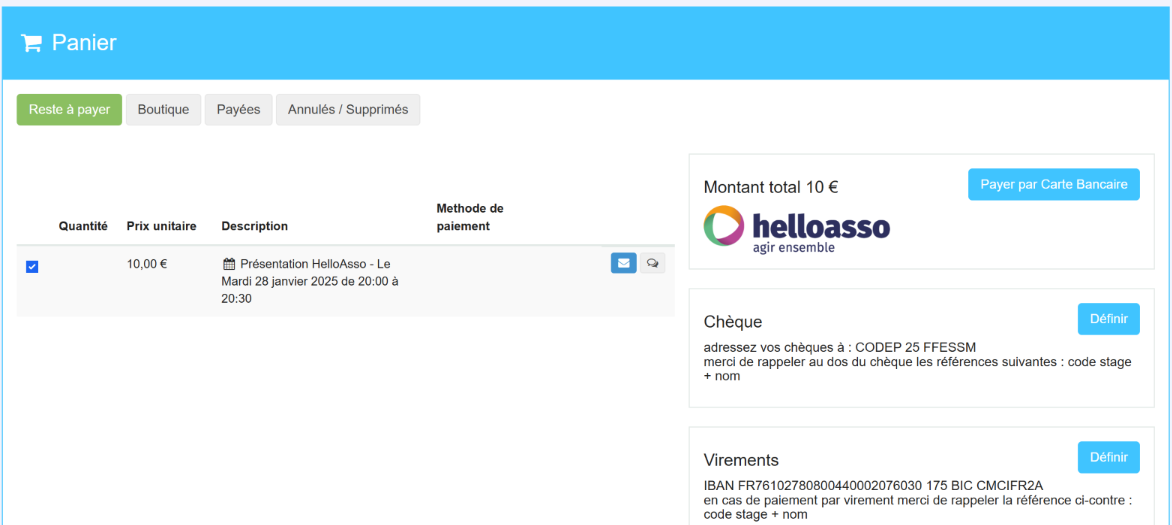
Task: Click the envelope email icon button
Action: tap(623, 264)
